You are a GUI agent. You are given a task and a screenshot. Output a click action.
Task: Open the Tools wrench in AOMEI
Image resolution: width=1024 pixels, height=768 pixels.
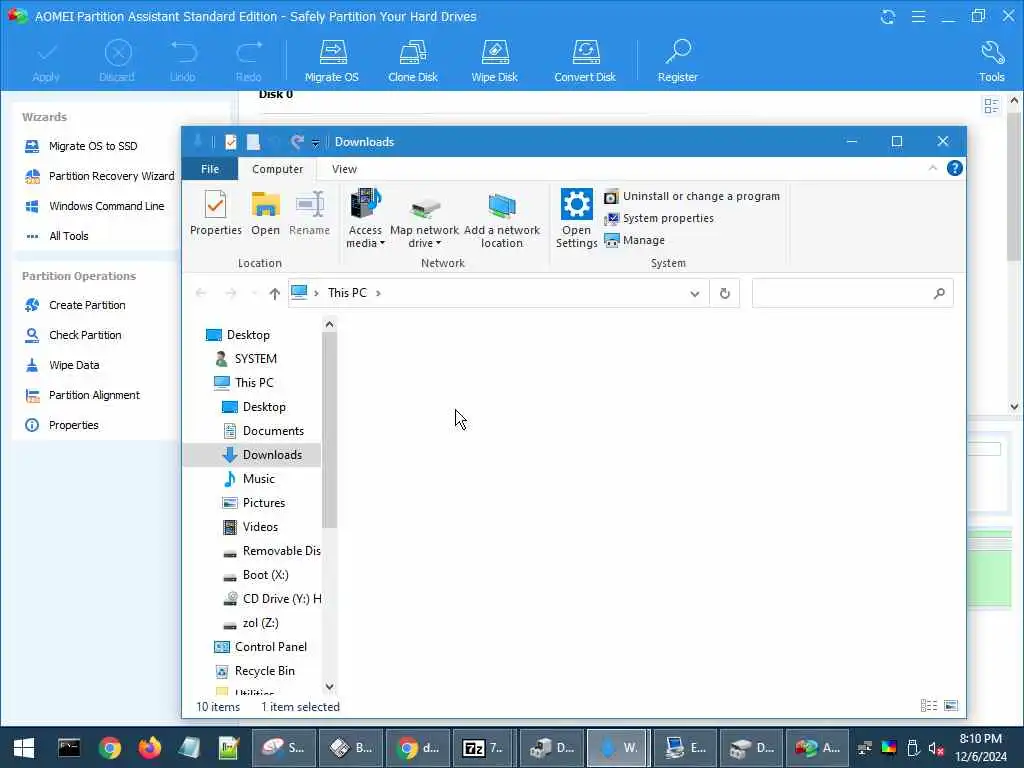click(991, 61)
